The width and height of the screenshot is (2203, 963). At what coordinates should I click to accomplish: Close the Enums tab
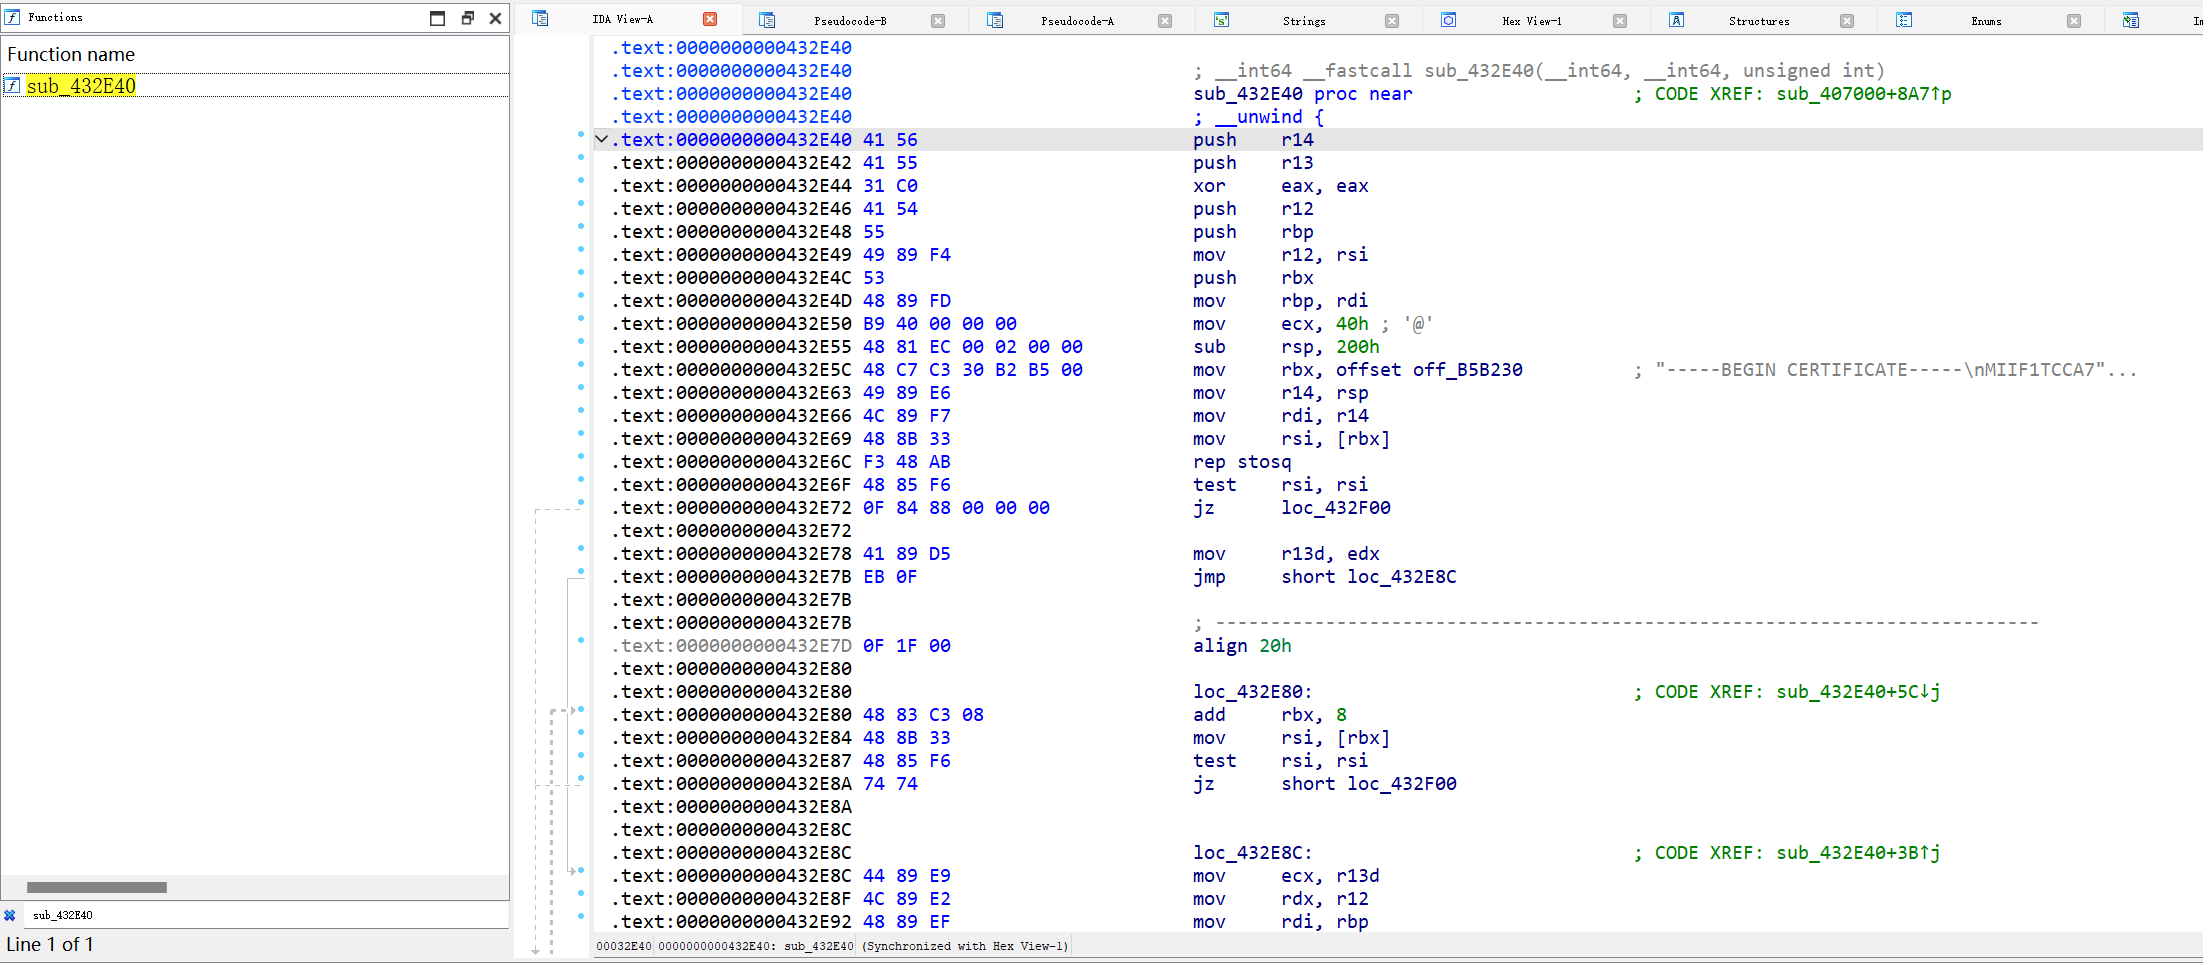2074,21
